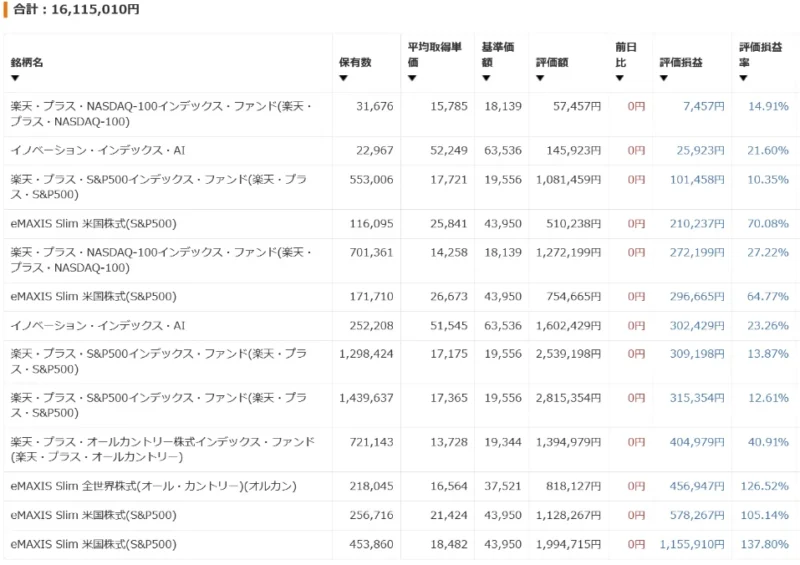Click the 評価損益 value 7,457円
800x565 pixels.
(x=704, y=107)
